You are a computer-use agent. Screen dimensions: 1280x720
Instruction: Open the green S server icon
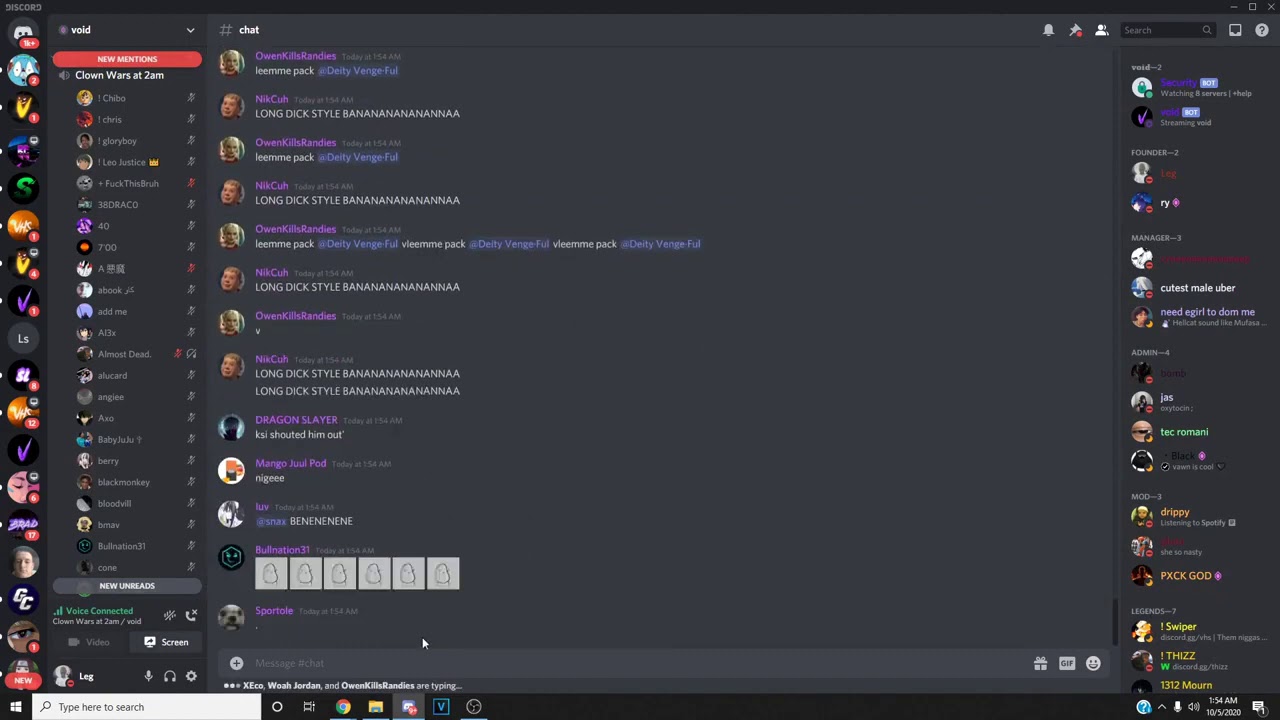tap(23, 187)
